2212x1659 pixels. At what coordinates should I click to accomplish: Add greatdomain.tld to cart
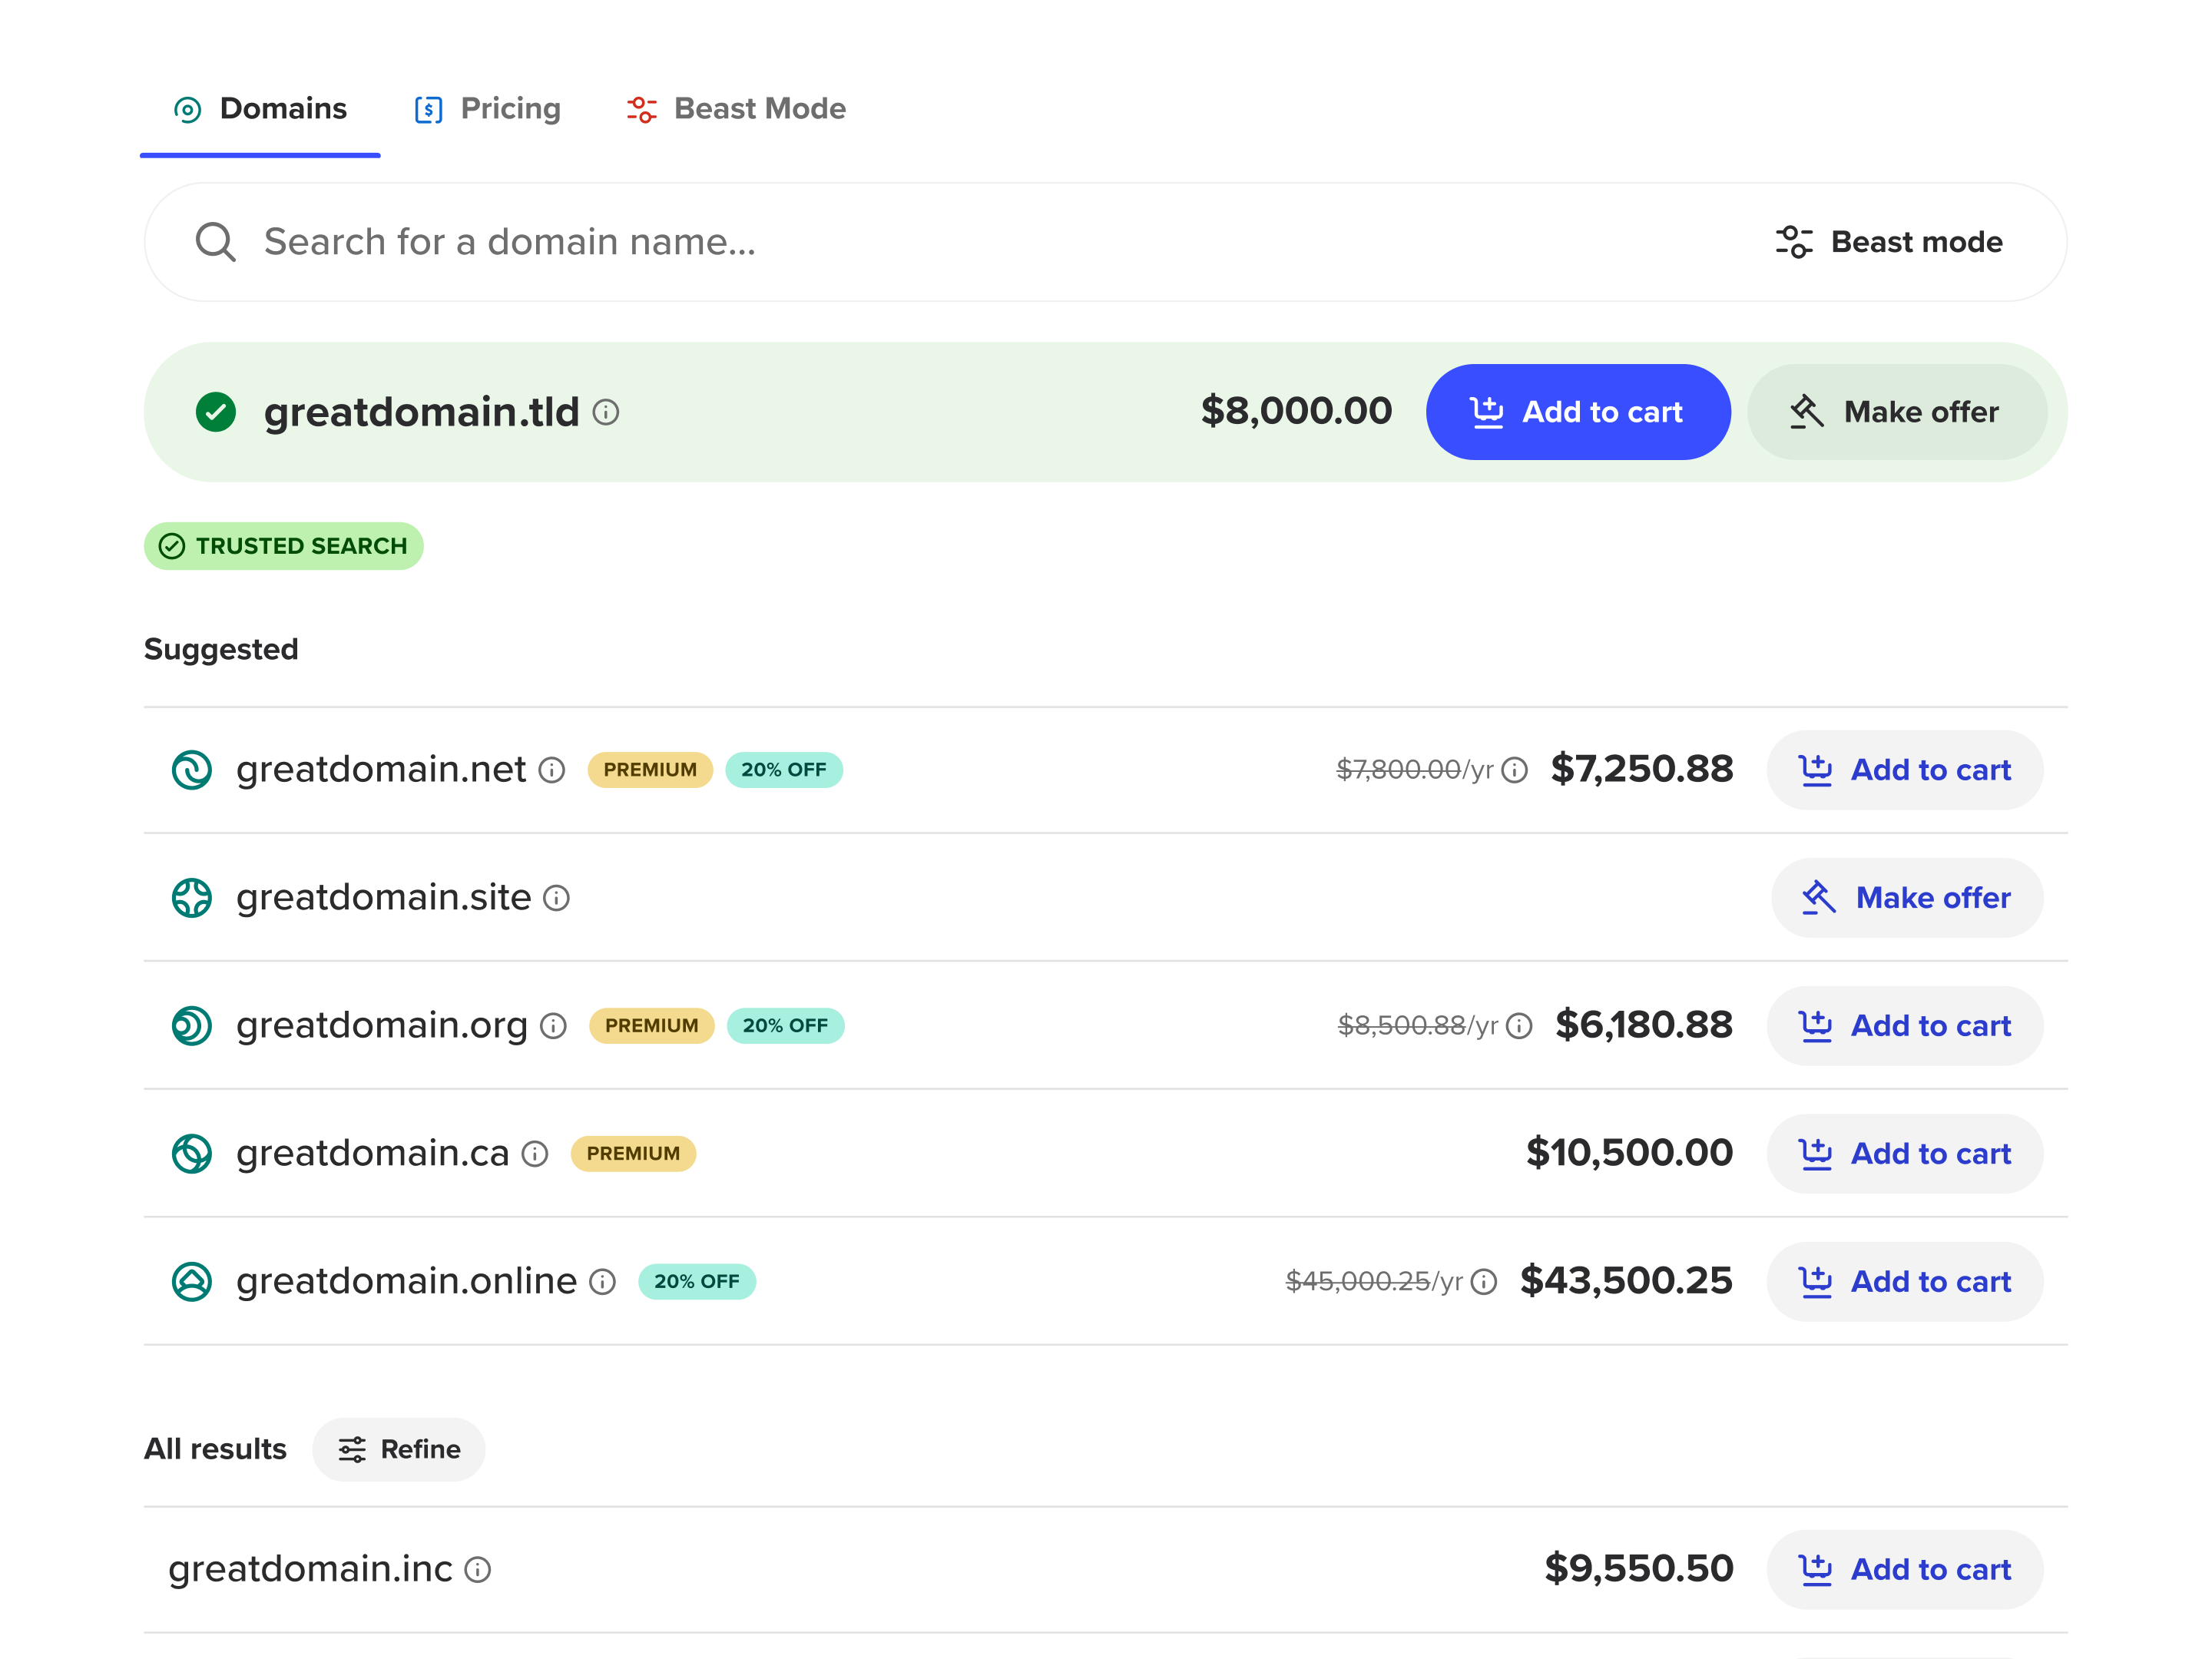pyautogui.click(x=1577, y=412)
